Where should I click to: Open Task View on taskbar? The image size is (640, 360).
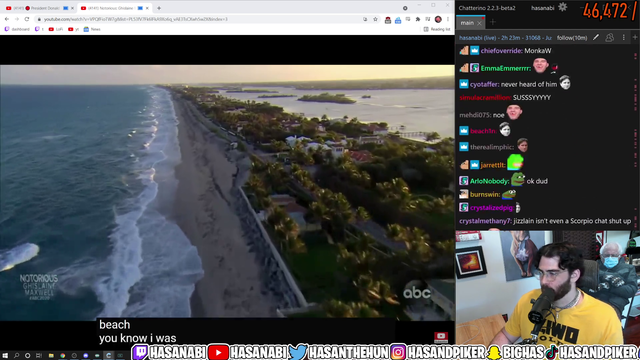(39, 356)
